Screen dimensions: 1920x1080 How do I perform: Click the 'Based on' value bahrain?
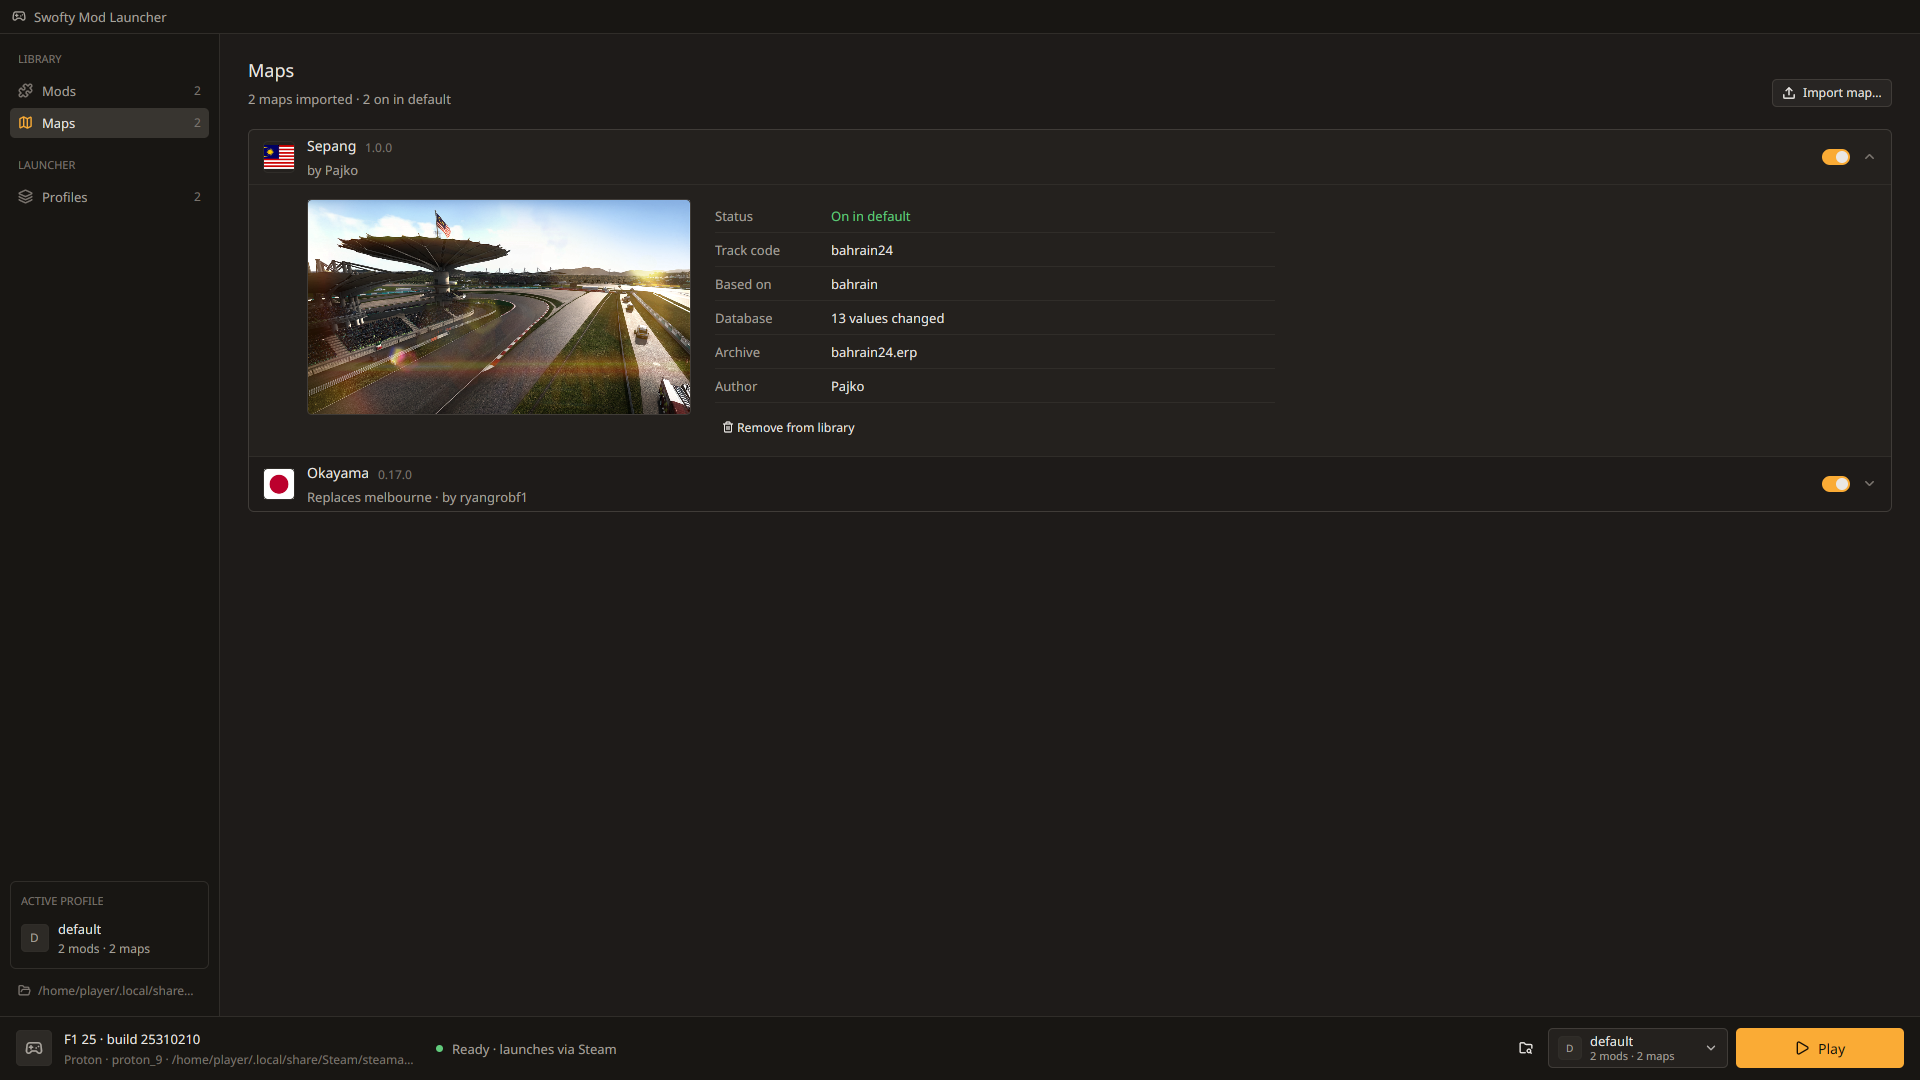pyautogui.click(x=854, y=284)
